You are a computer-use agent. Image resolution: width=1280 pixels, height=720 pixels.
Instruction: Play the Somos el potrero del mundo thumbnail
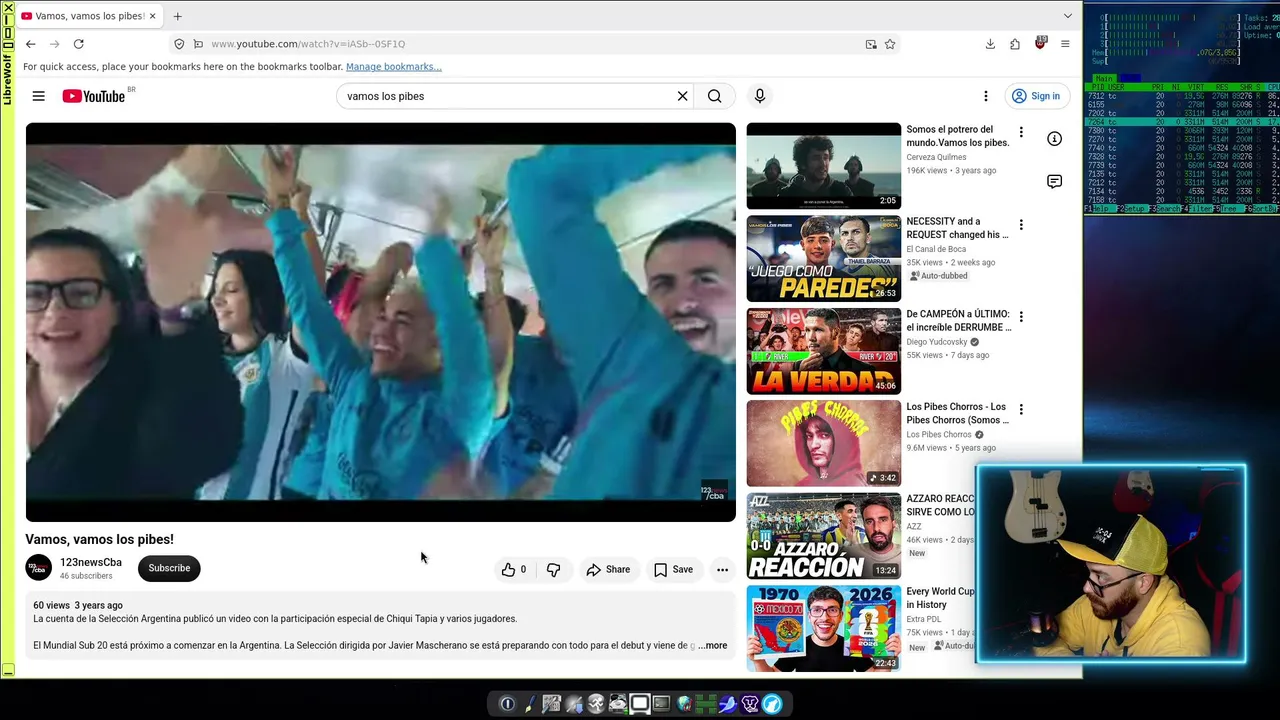pos(824,166)
